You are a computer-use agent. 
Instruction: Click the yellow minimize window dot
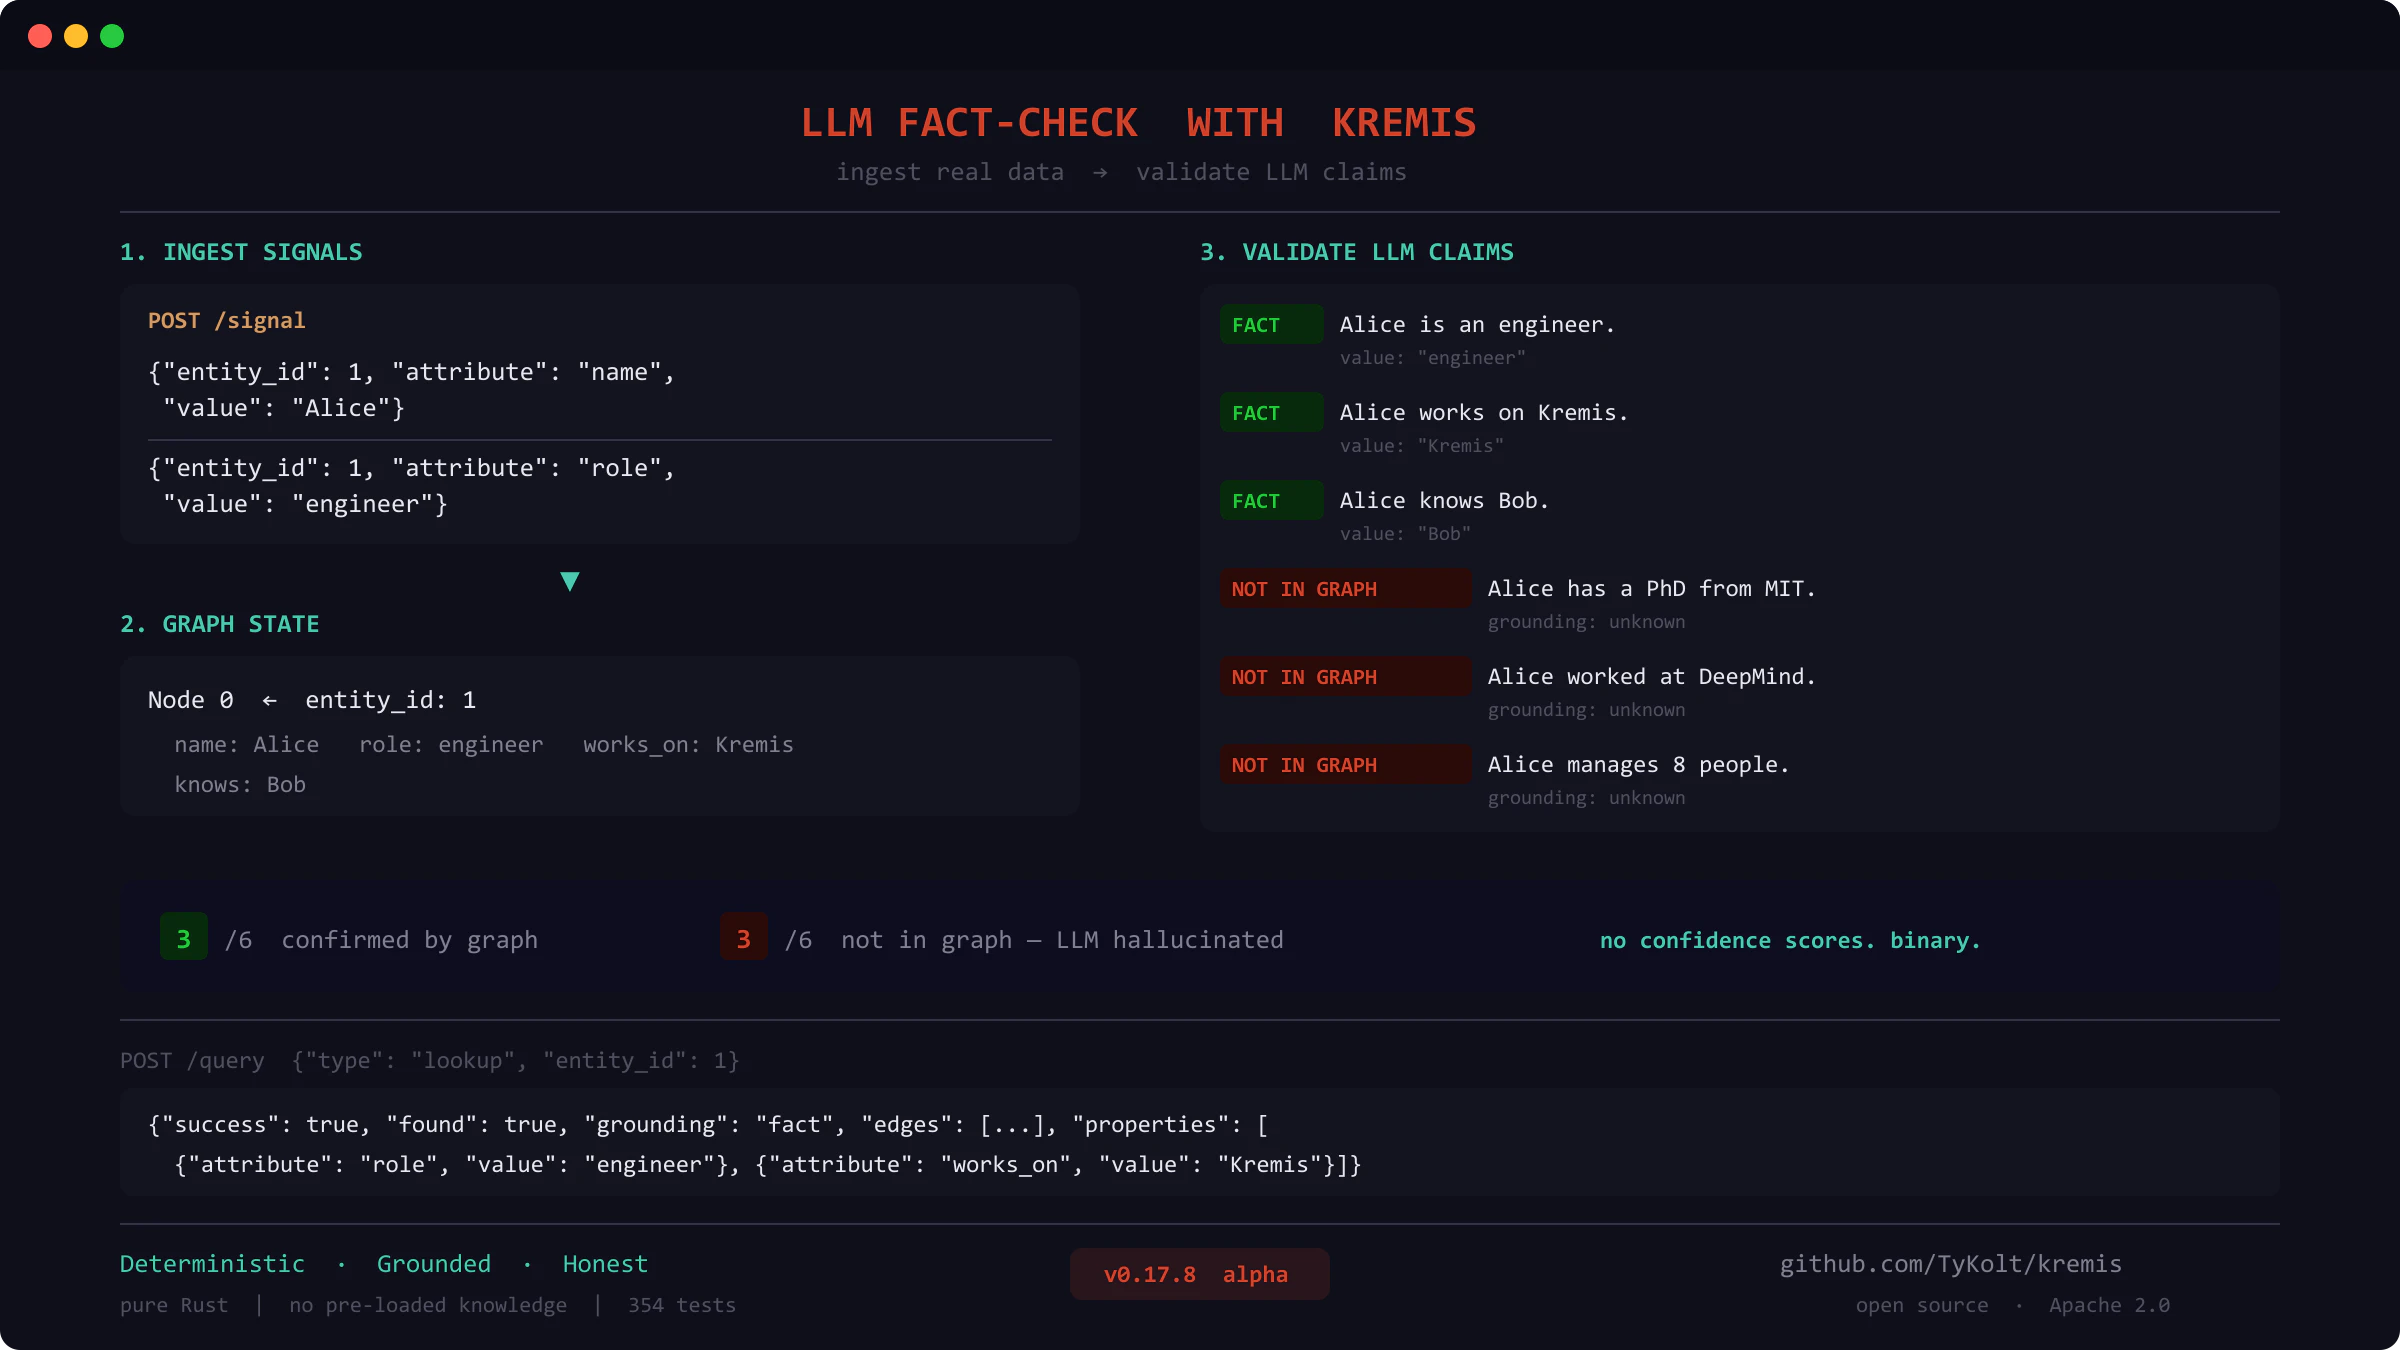[76, 37]
